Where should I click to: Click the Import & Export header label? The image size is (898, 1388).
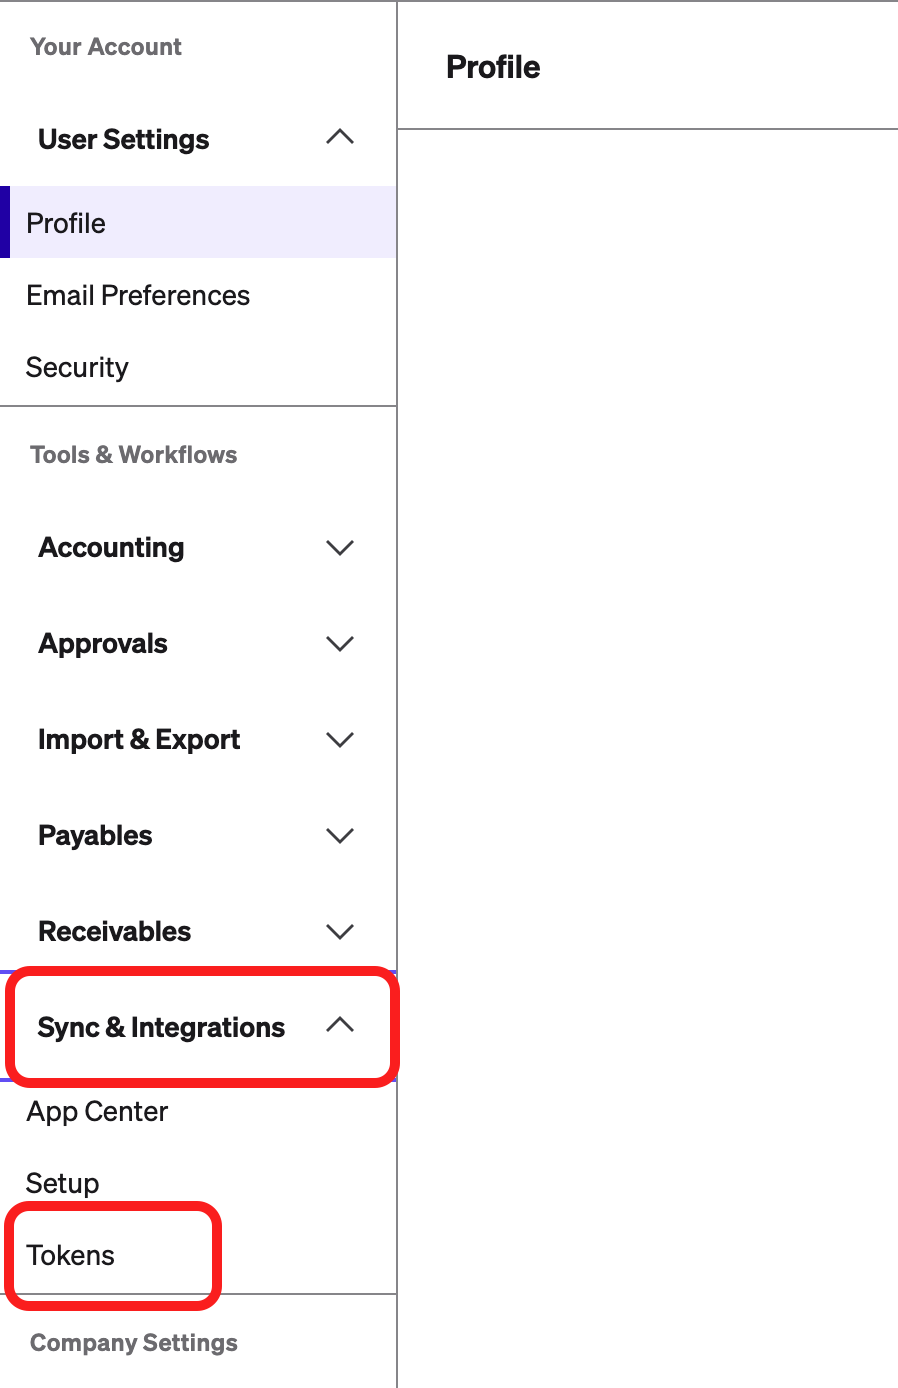point(139,739)
